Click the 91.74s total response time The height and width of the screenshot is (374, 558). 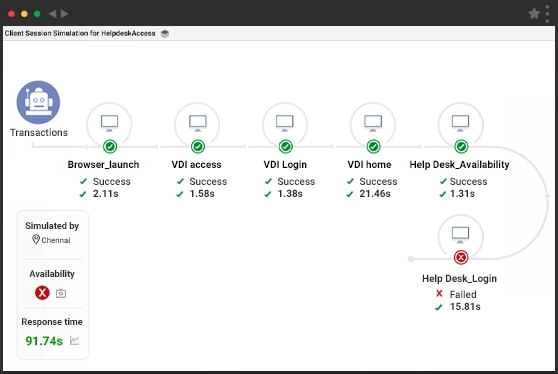pyautogui.click(x=44, y=341)
